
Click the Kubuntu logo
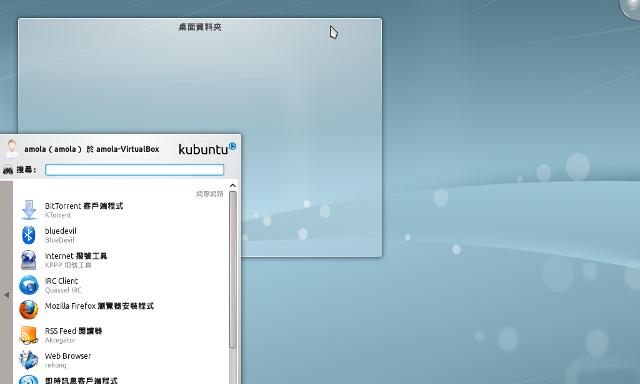tap(207, 149)
